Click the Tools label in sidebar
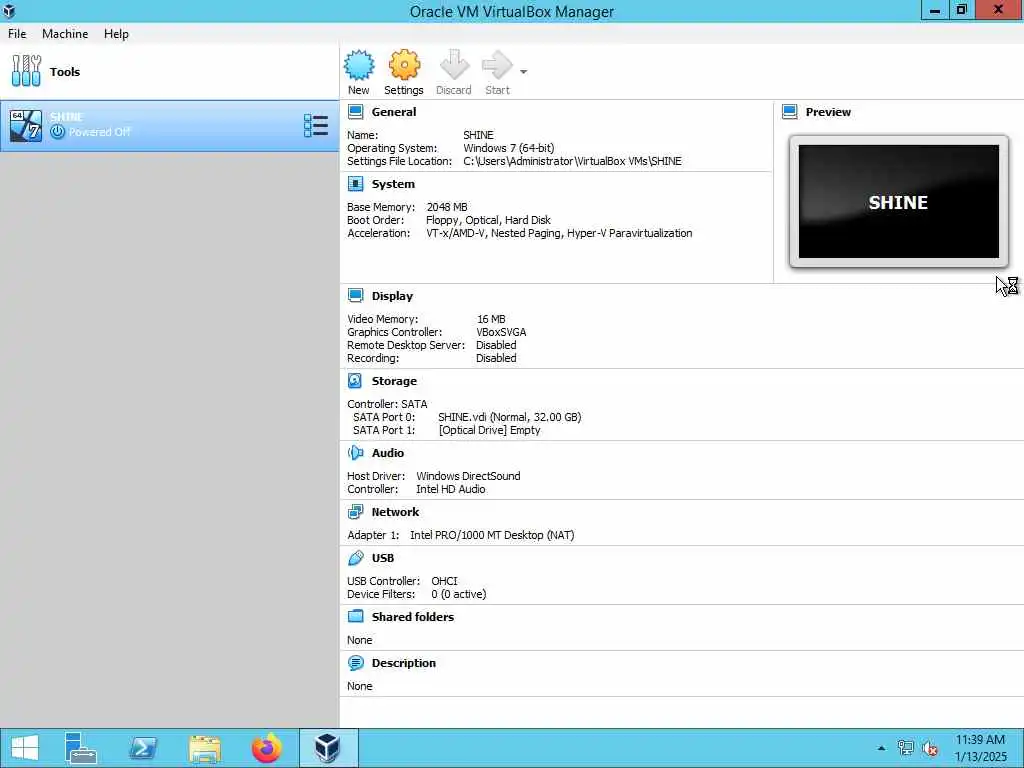 click(x=65, y=72)
